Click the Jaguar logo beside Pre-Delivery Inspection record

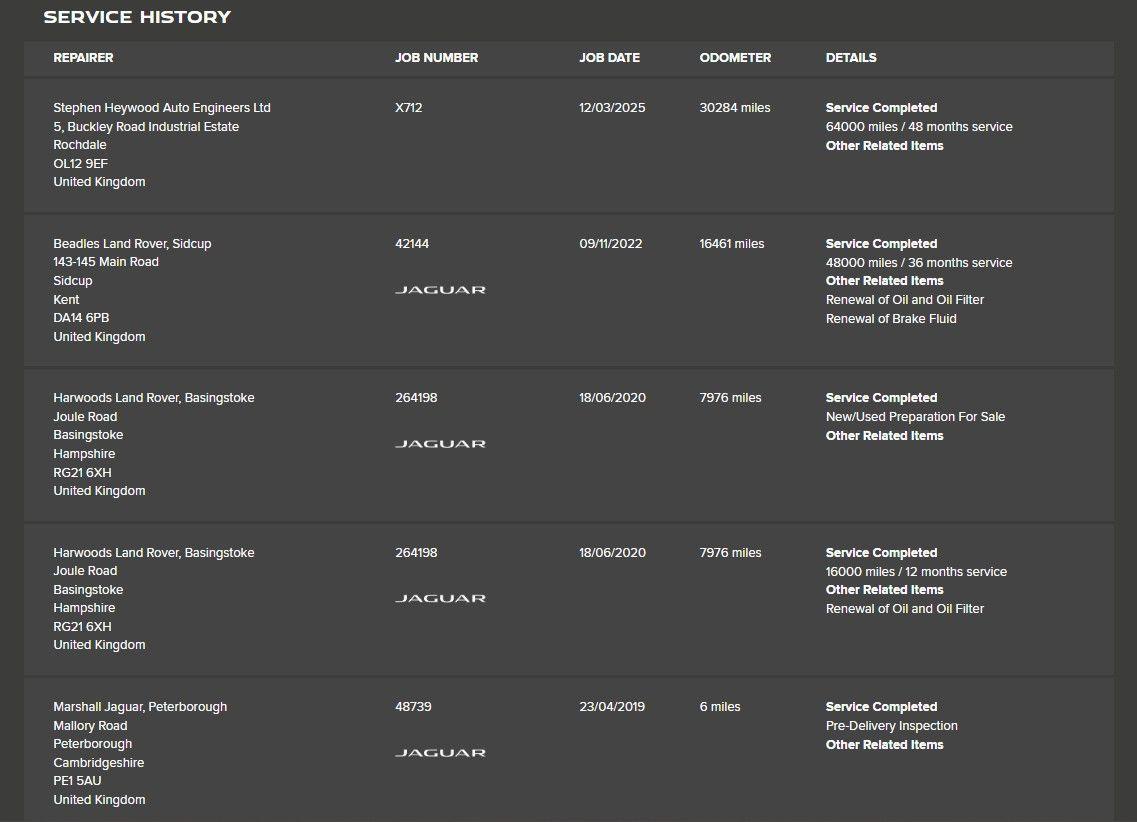[x=440, y=753]
